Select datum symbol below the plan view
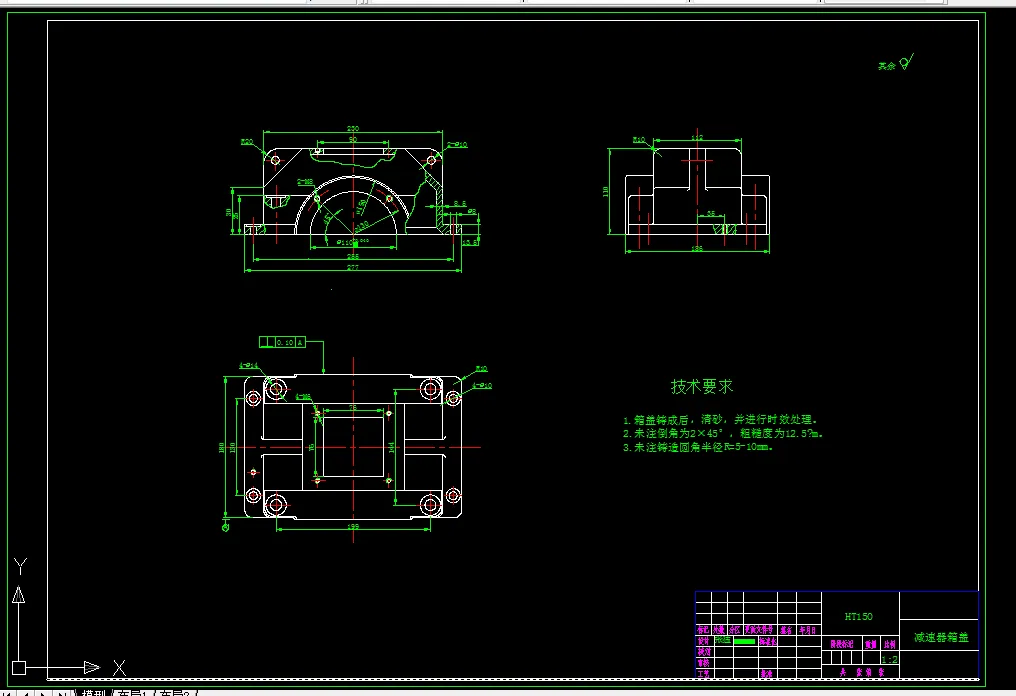 [225, 525]
